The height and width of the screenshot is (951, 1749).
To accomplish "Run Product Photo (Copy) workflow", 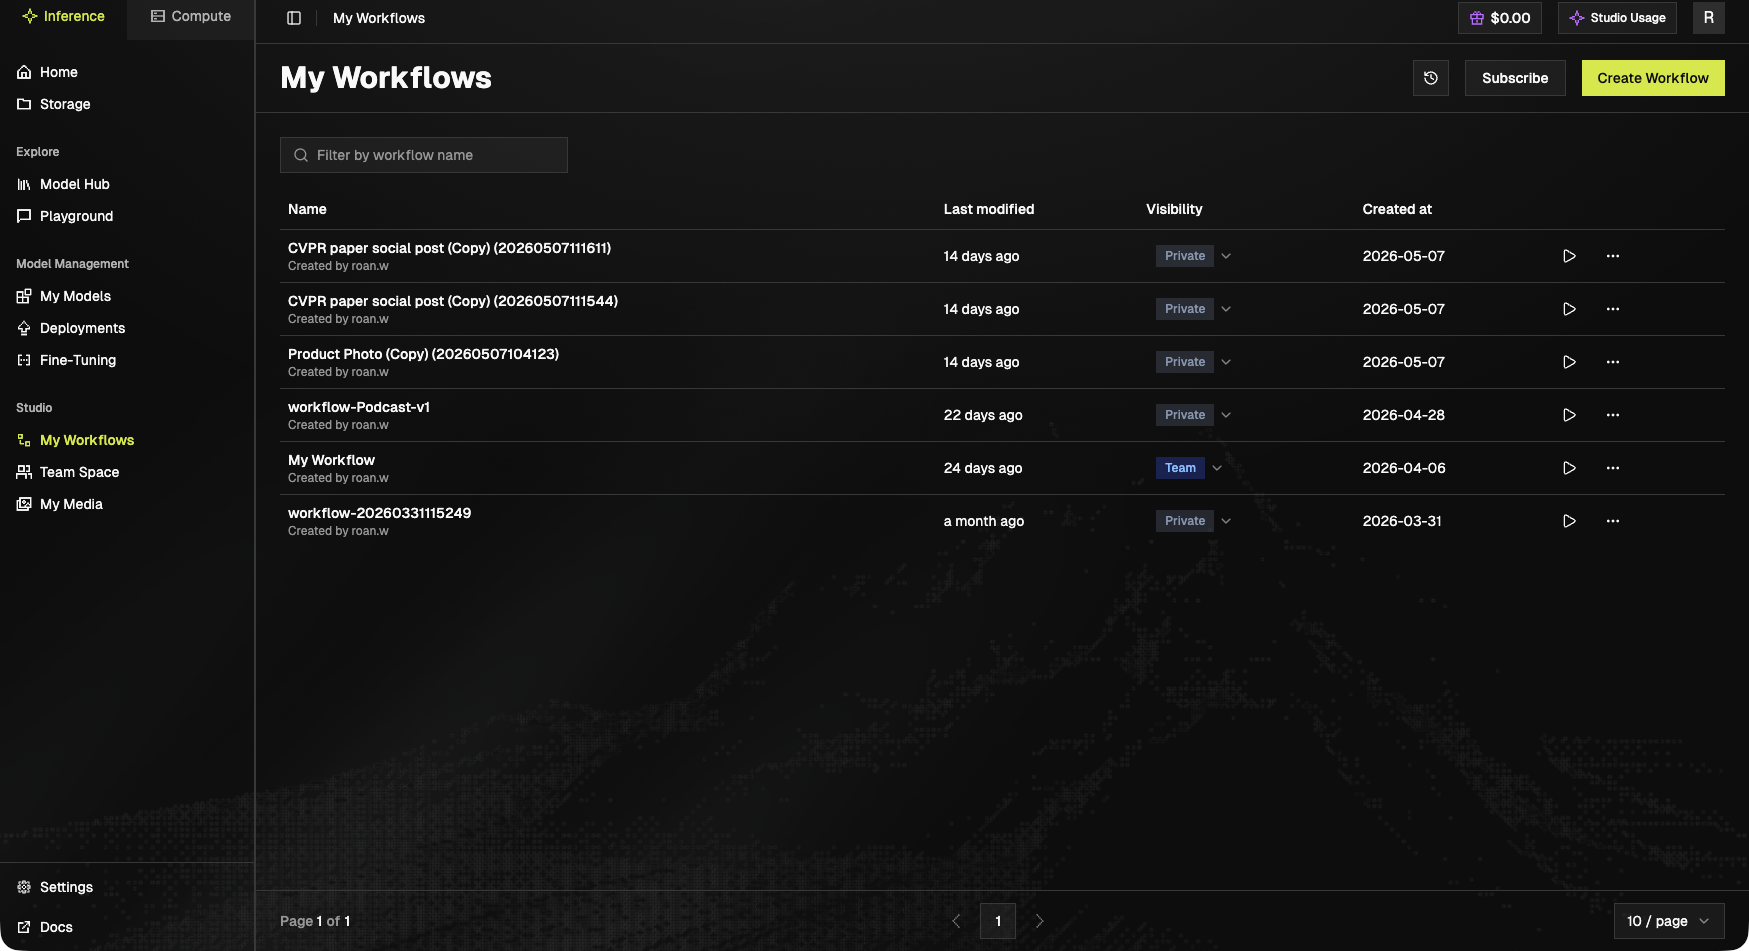I will pyautogui.click(x=1569, y=362).
